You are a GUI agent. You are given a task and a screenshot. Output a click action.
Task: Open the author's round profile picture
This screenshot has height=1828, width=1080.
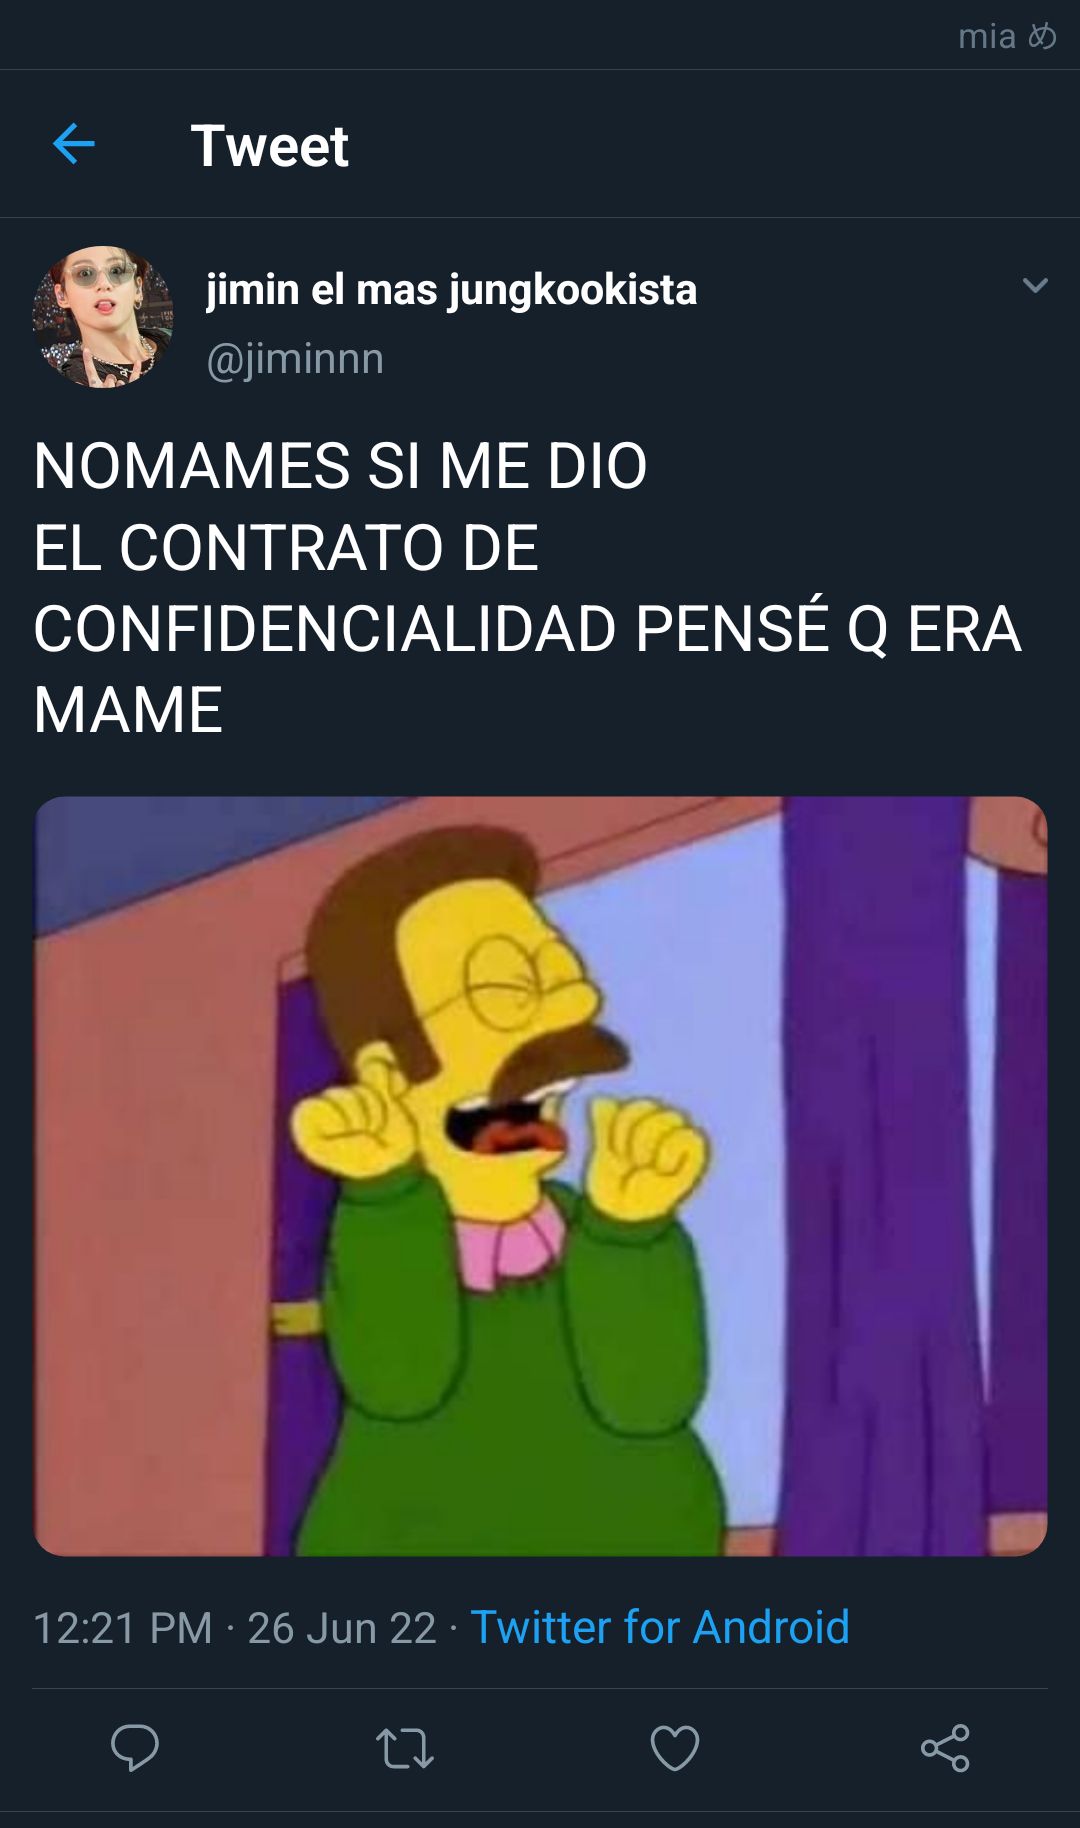click(103, 317)
